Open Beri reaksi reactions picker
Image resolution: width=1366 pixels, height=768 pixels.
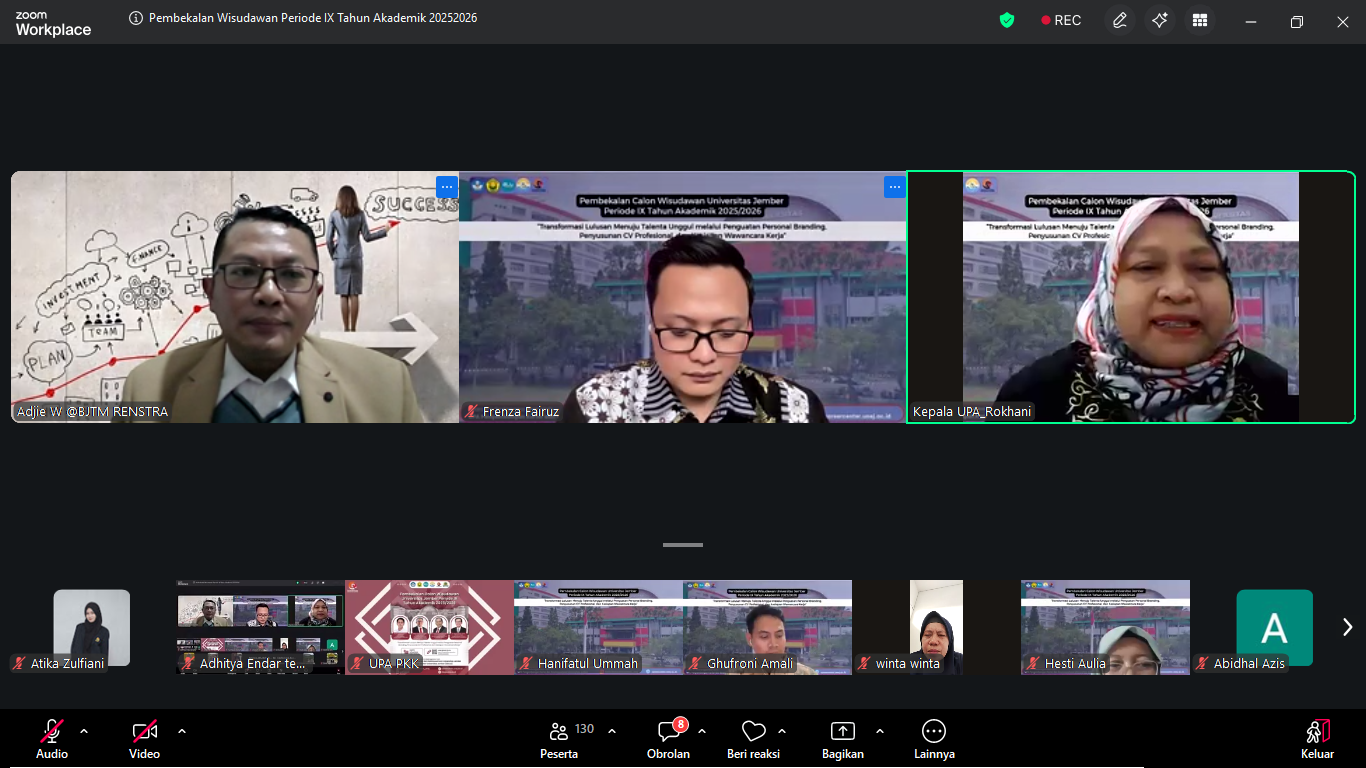point(753,738)
